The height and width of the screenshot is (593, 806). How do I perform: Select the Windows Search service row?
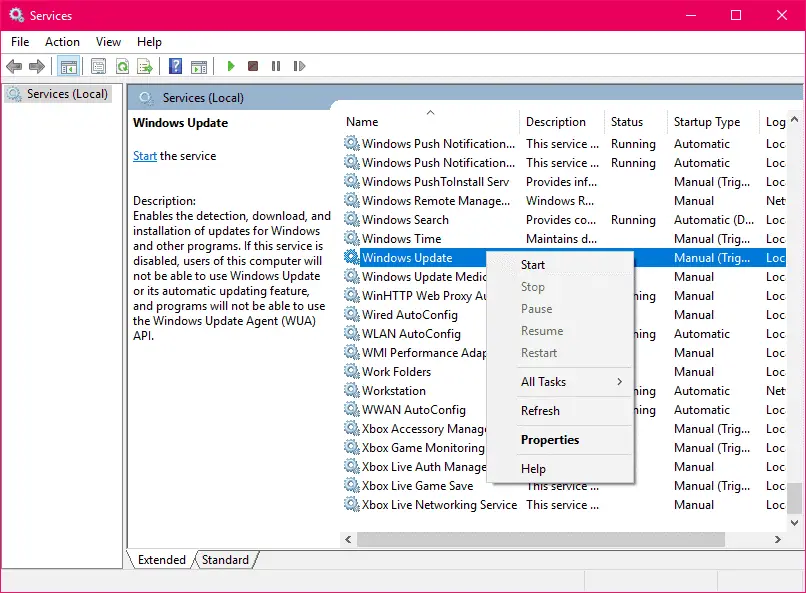pos(564,219)
